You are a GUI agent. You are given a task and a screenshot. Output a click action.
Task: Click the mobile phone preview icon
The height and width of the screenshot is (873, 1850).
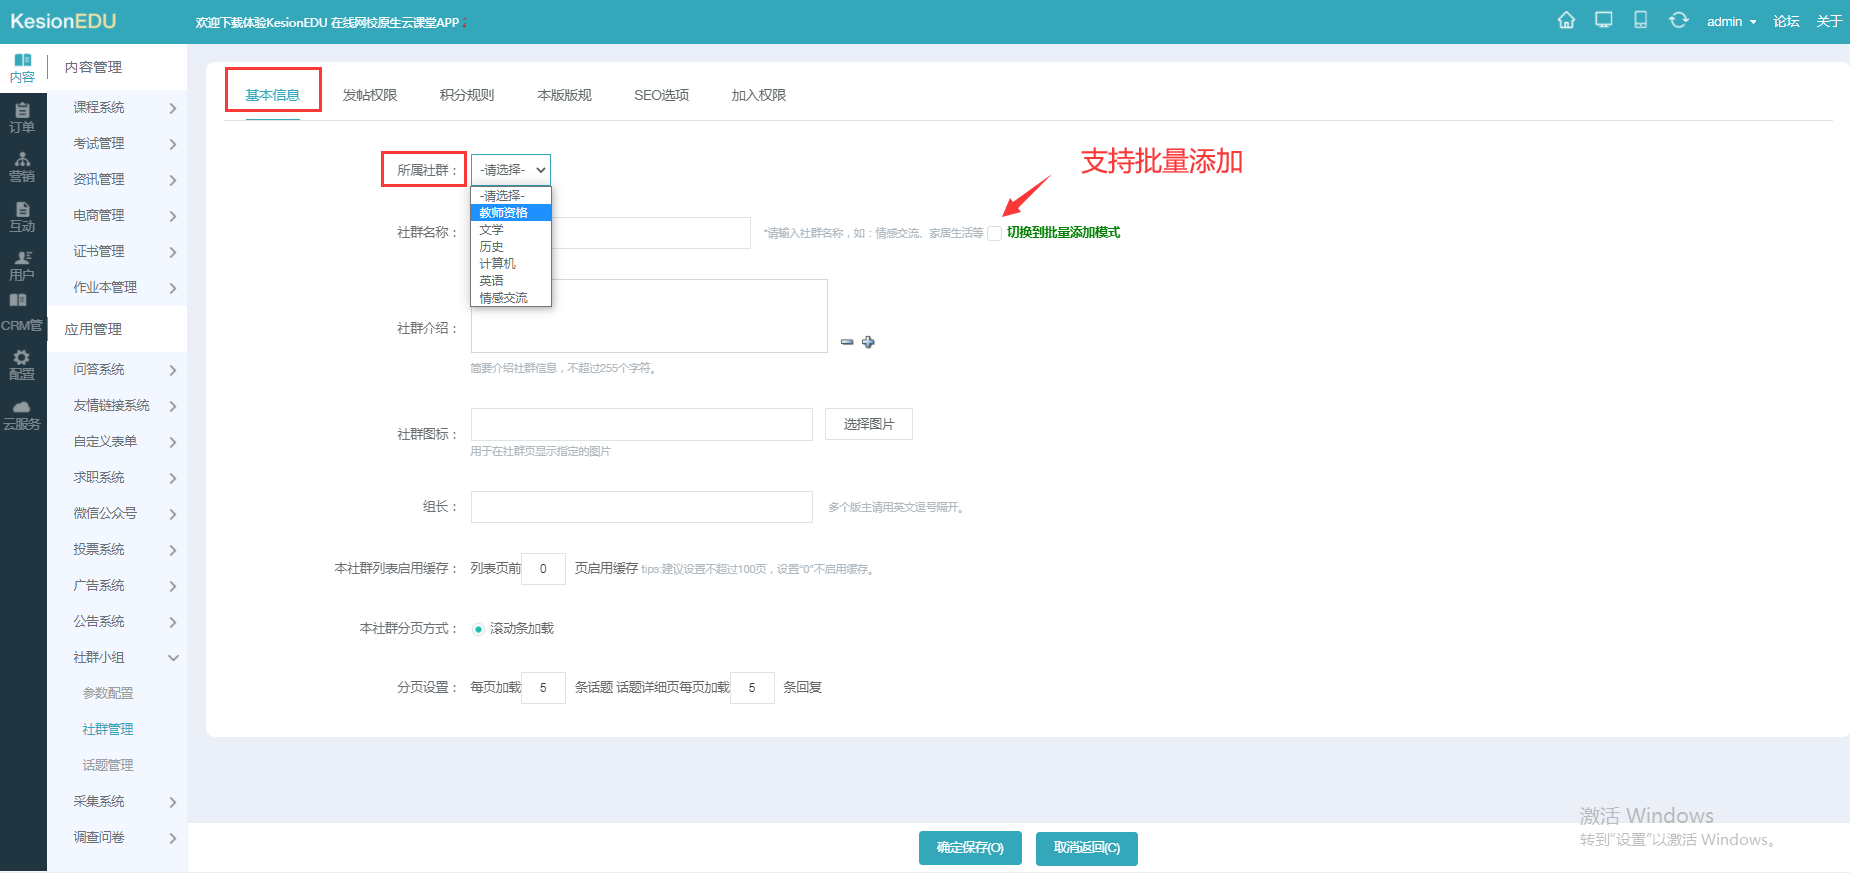coord(1641,20)
